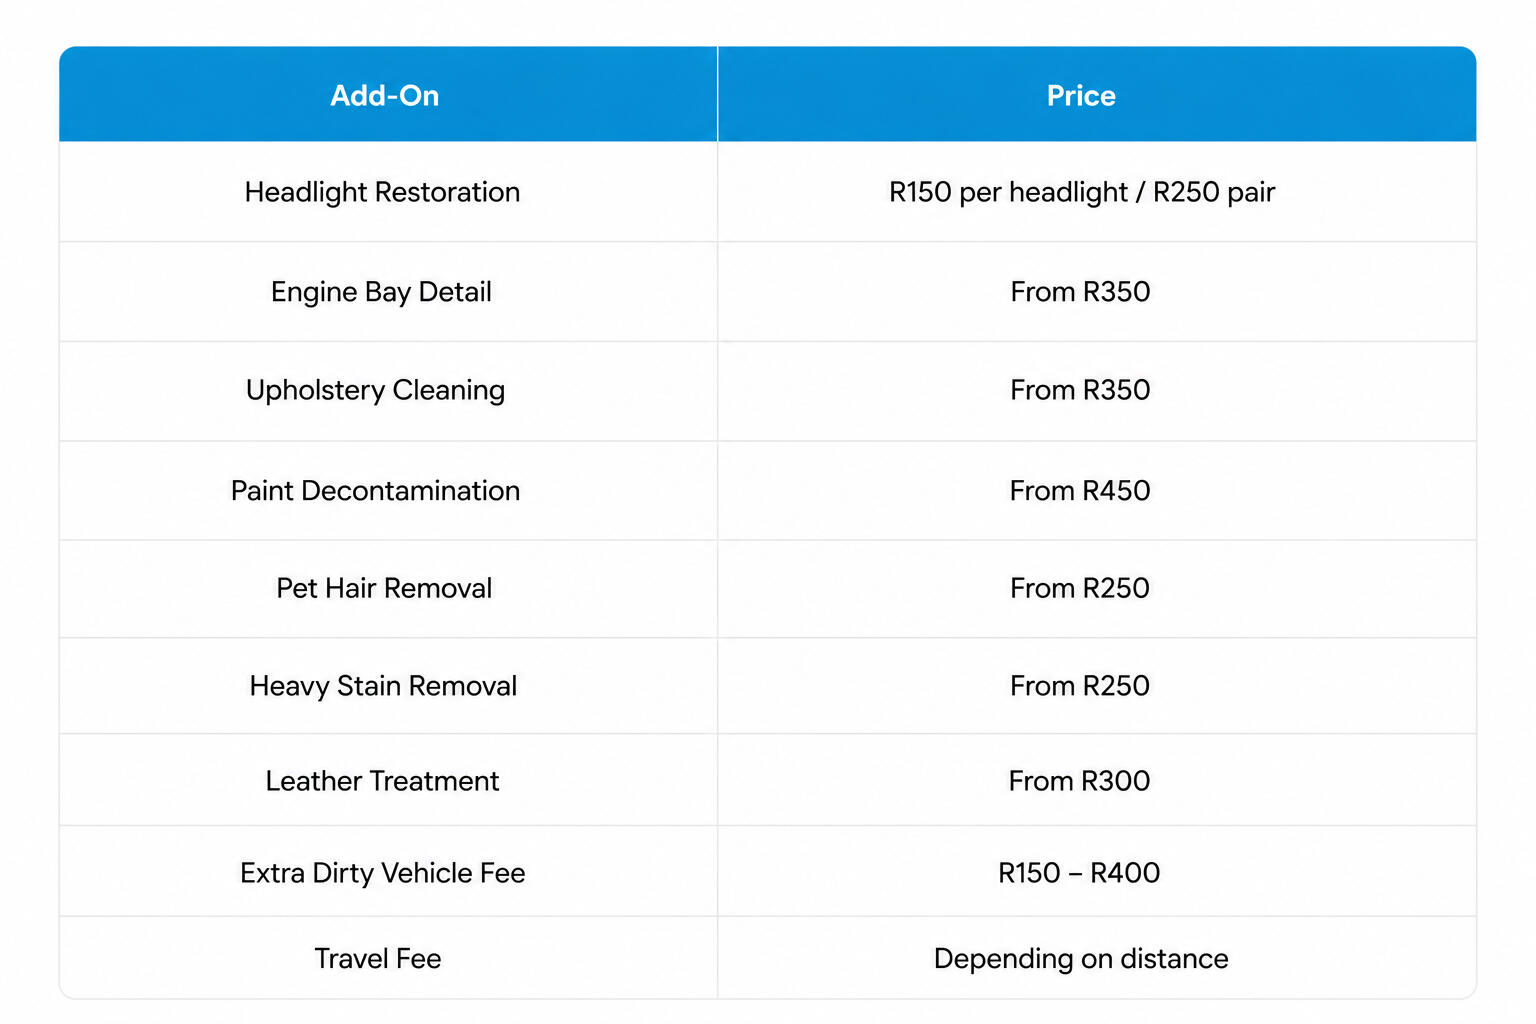Click the Engine Bay Detail From R350 price
Image resolution: width=1536 pixels, height=1024 pixels.
pos(1080,292)
